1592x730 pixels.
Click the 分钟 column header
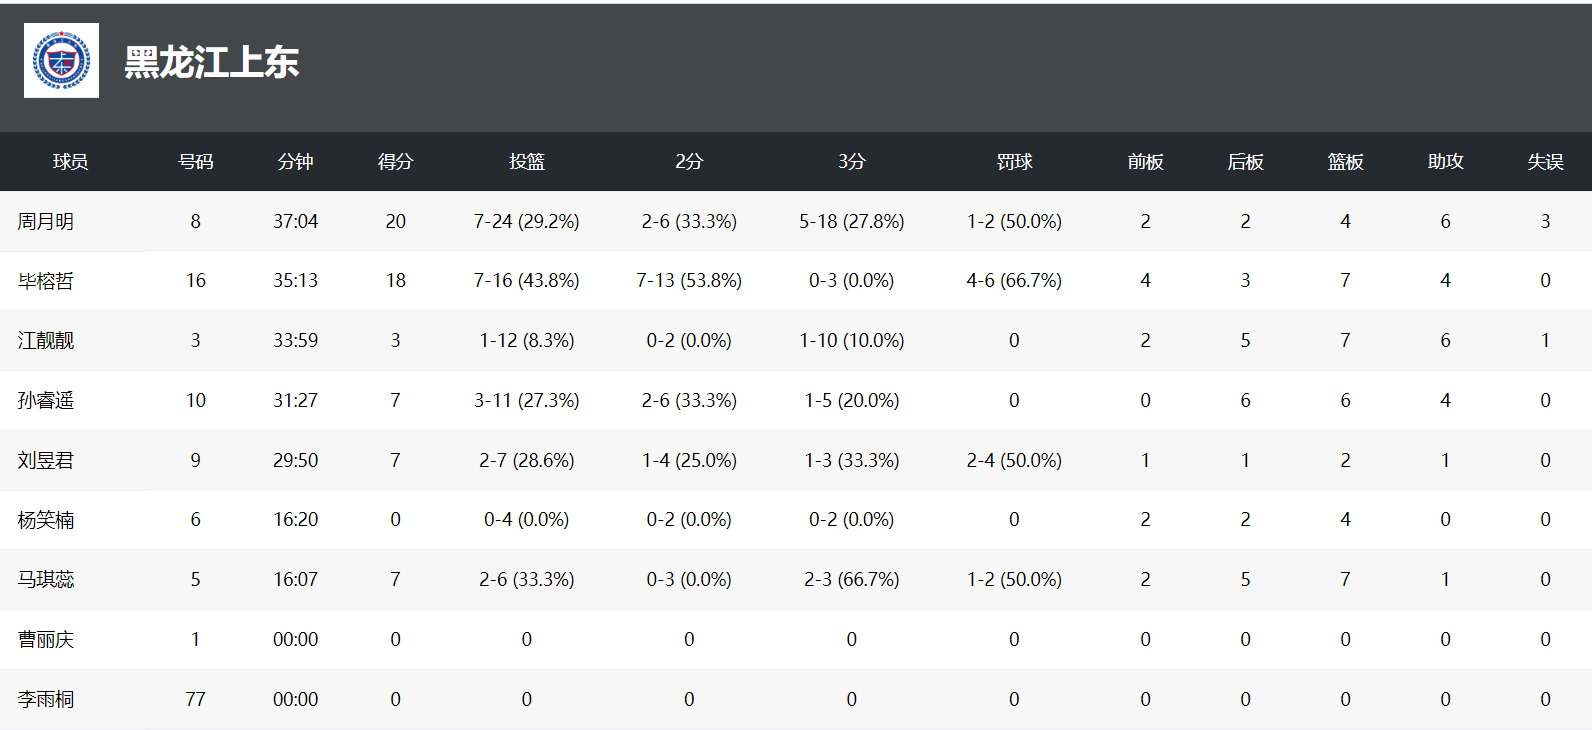[x=295, y=162]
